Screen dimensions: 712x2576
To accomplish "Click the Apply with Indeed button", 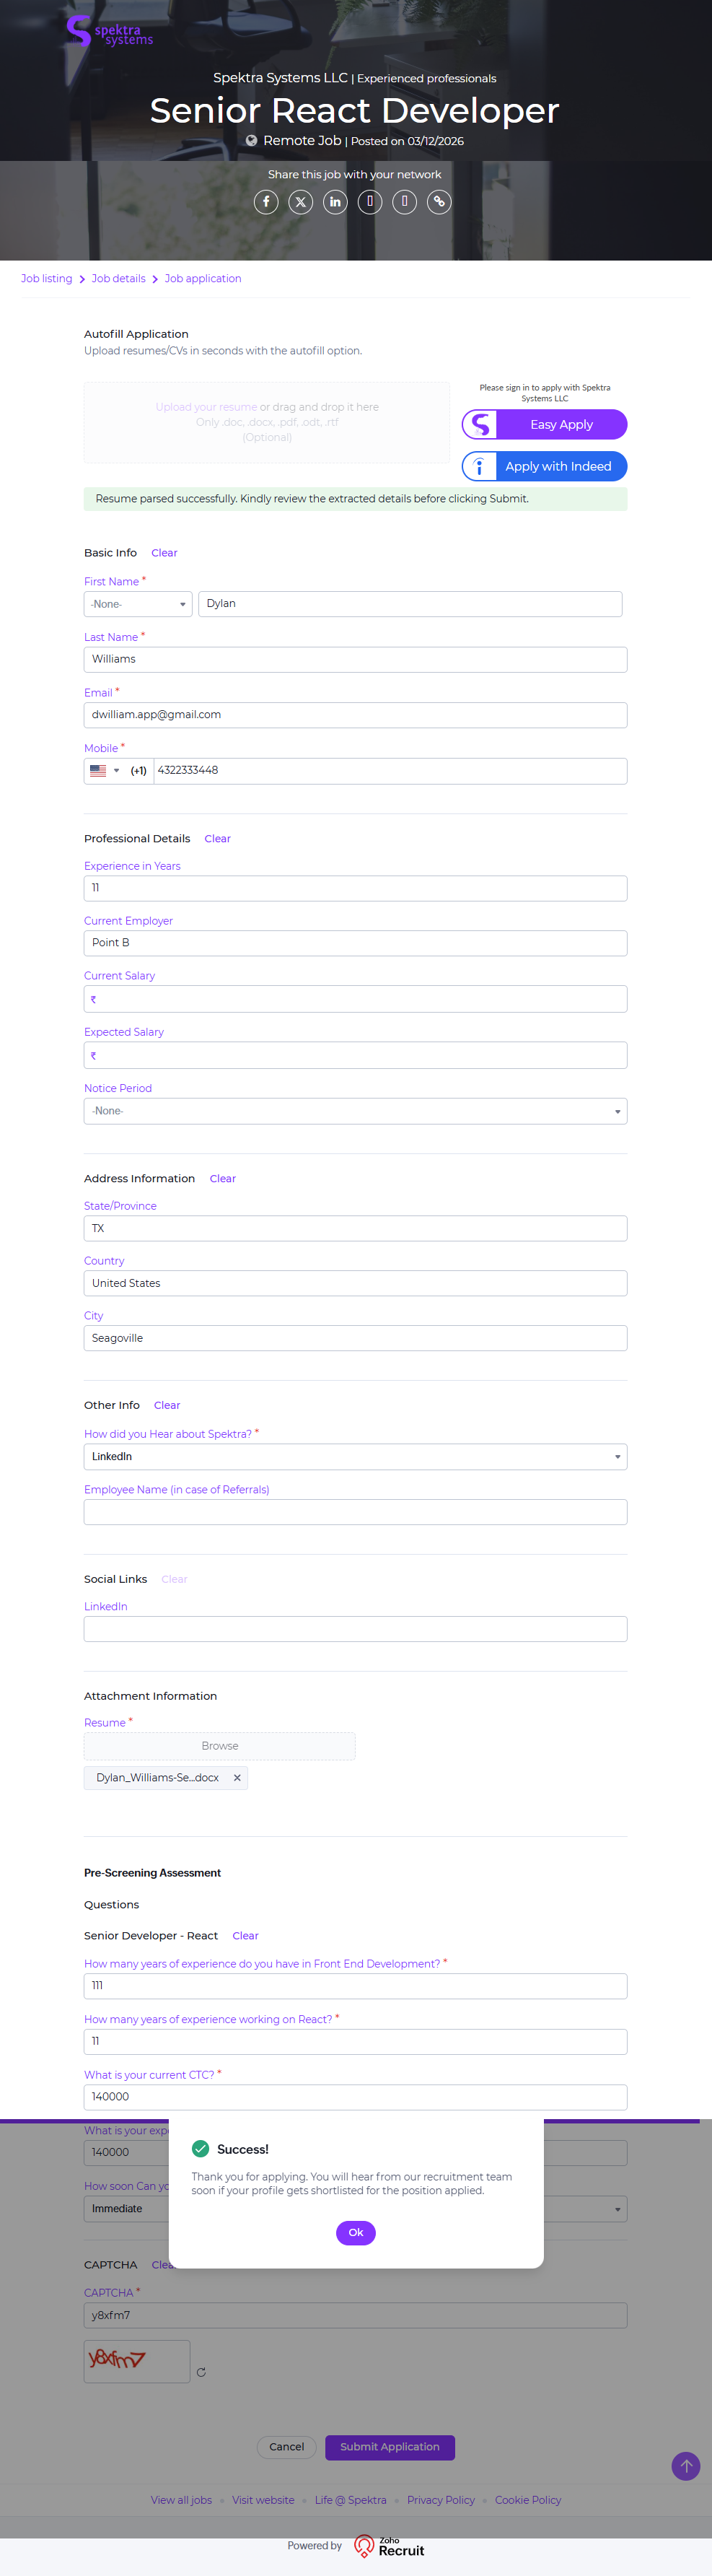I will pyautogui.click(x=545, y=466).
